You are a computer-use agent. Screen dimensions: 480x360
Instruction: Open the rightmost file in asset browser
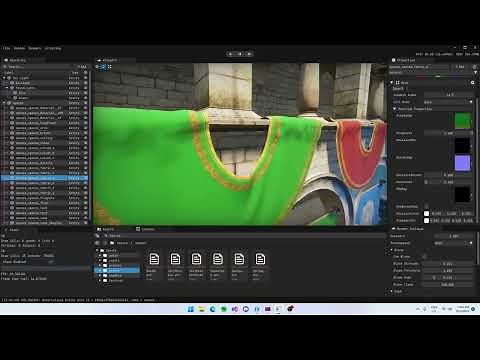click(260, 259)
